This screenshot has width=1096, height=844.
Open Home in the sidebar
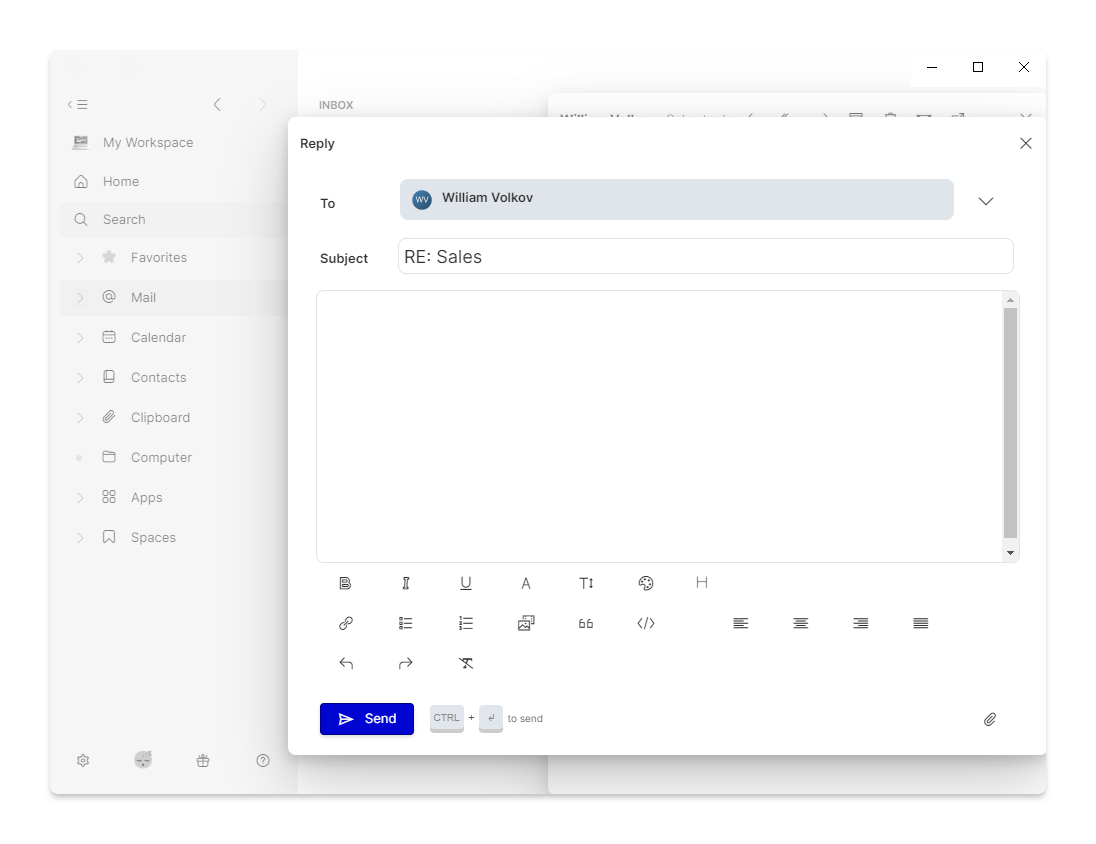121,181
